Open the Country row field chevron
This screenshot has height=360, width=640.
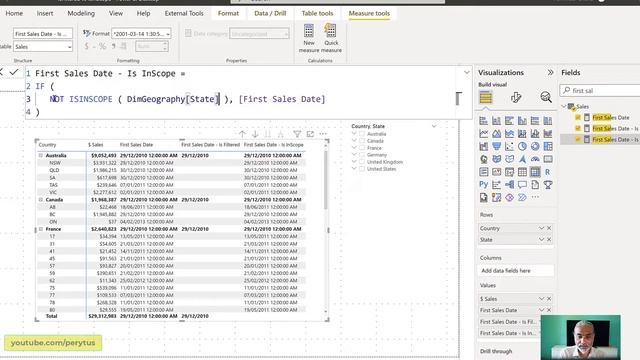pos(541,228)
